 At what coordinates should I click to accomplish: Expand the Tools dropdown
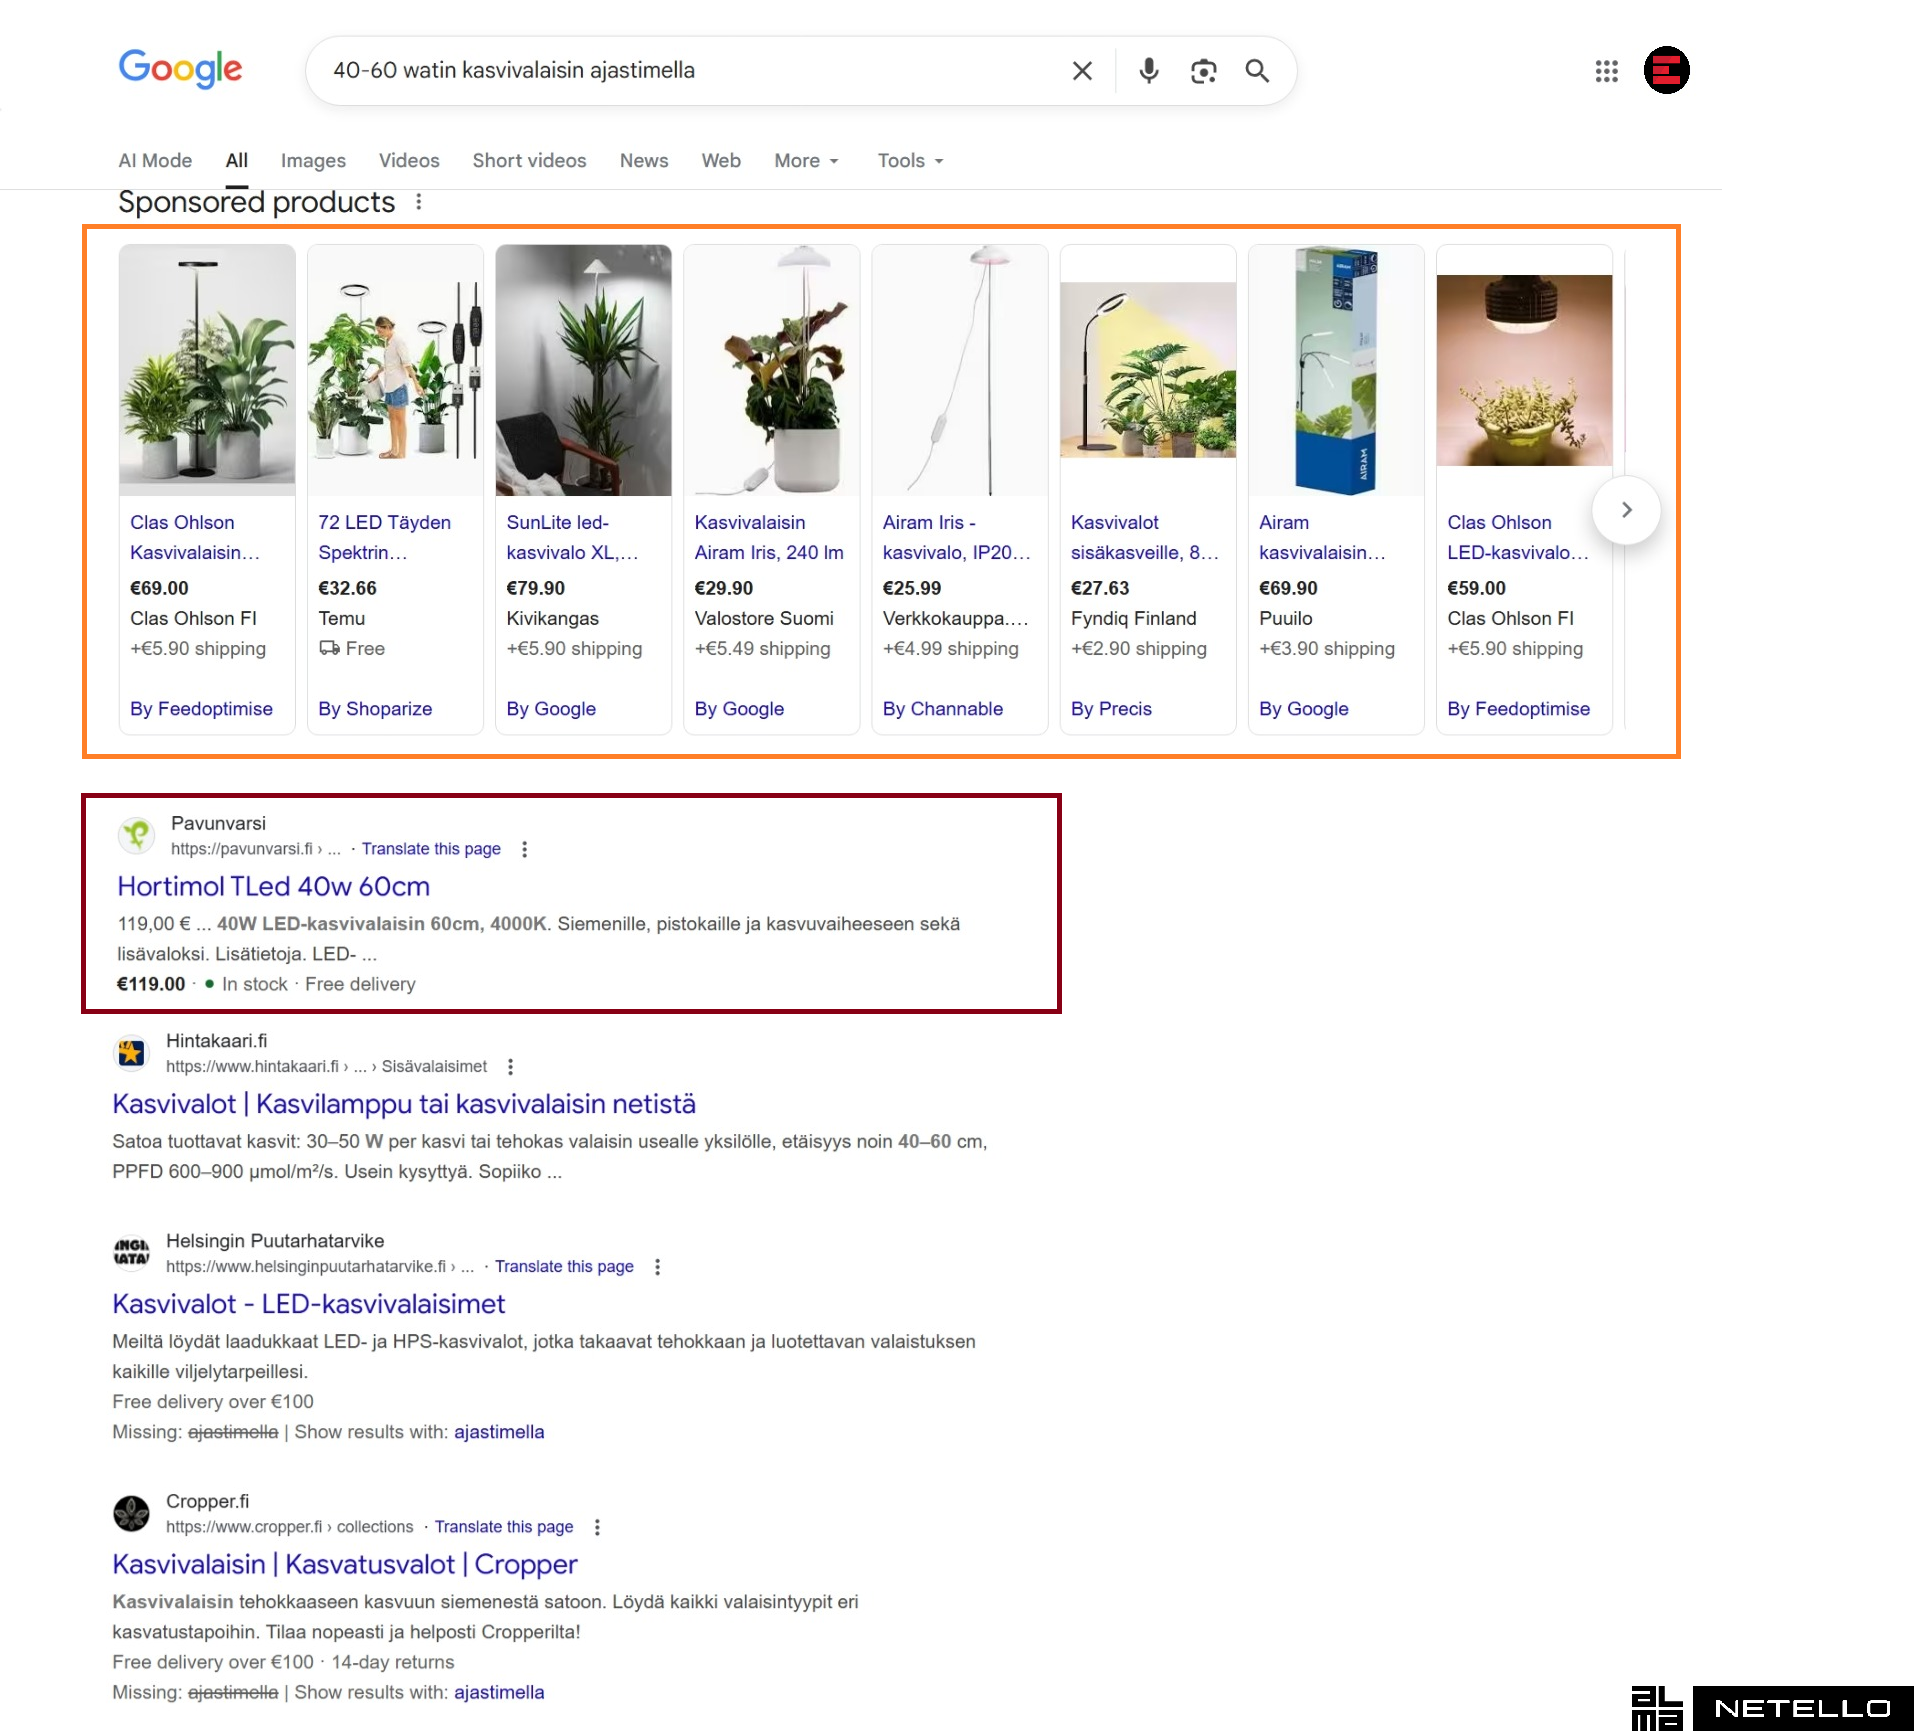coord(910,161)
